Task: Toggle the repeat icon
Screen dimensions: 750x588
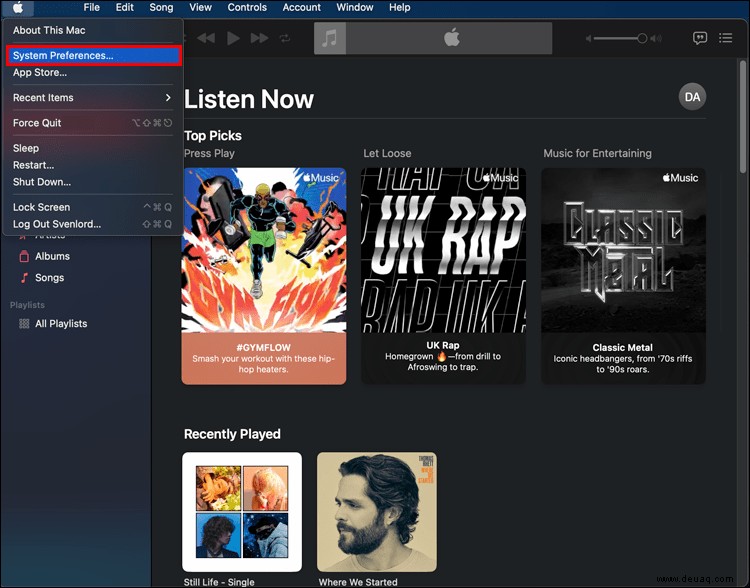Action: (285, 38)
